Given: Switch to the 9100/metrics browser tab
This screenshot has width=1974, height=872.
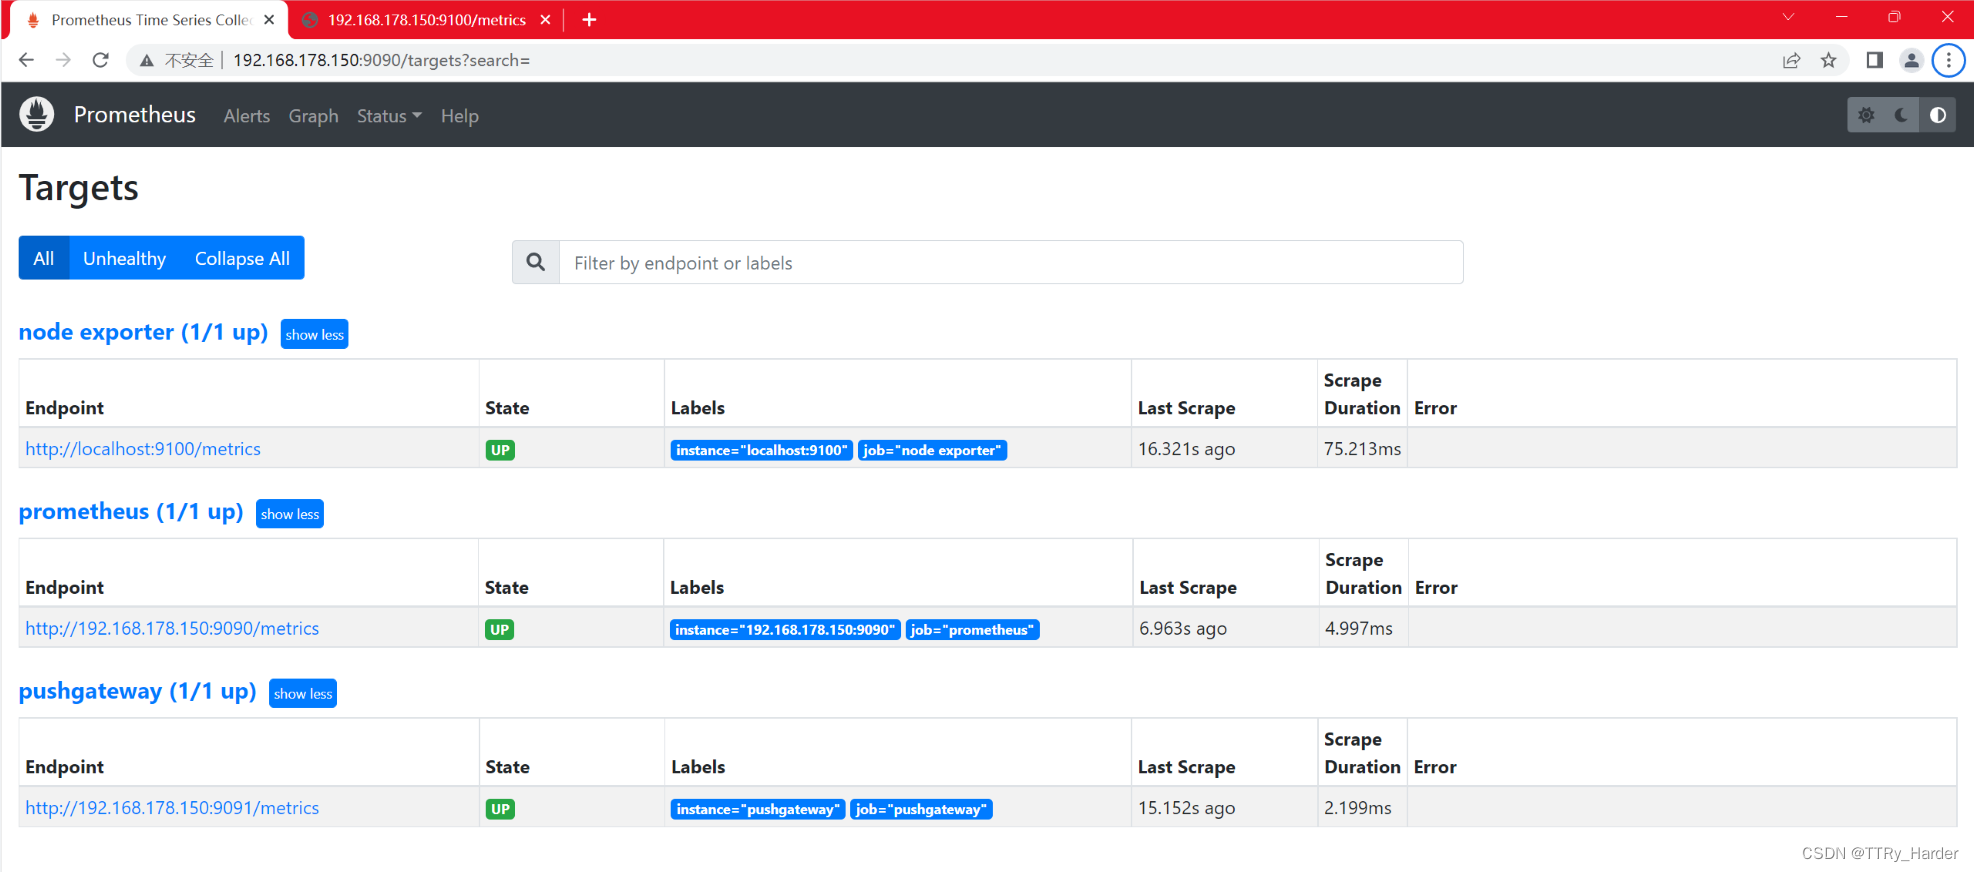Looking at the screenshot, I should [427, 20].
